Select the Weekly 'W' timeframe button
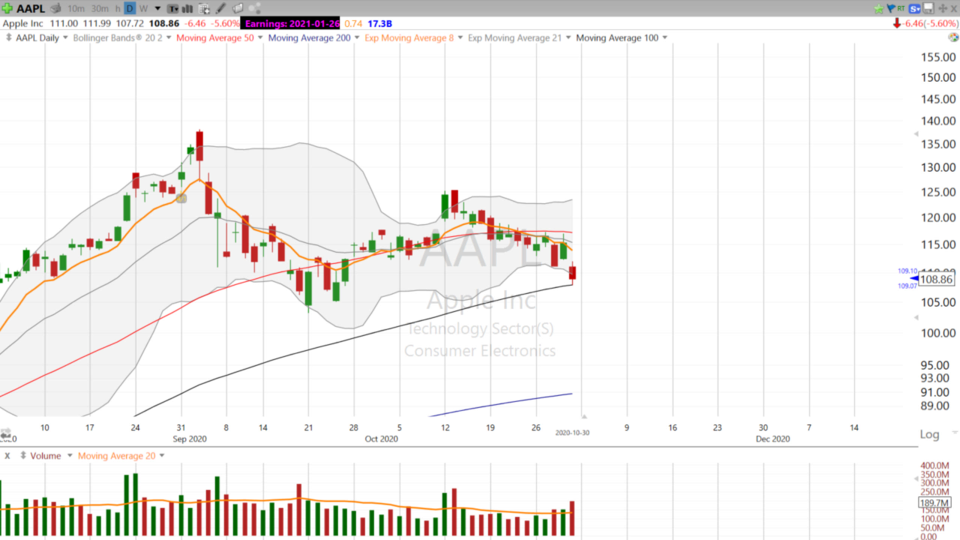Image resolution: width=960 pixels, height=540 pixels. [143, 9]
